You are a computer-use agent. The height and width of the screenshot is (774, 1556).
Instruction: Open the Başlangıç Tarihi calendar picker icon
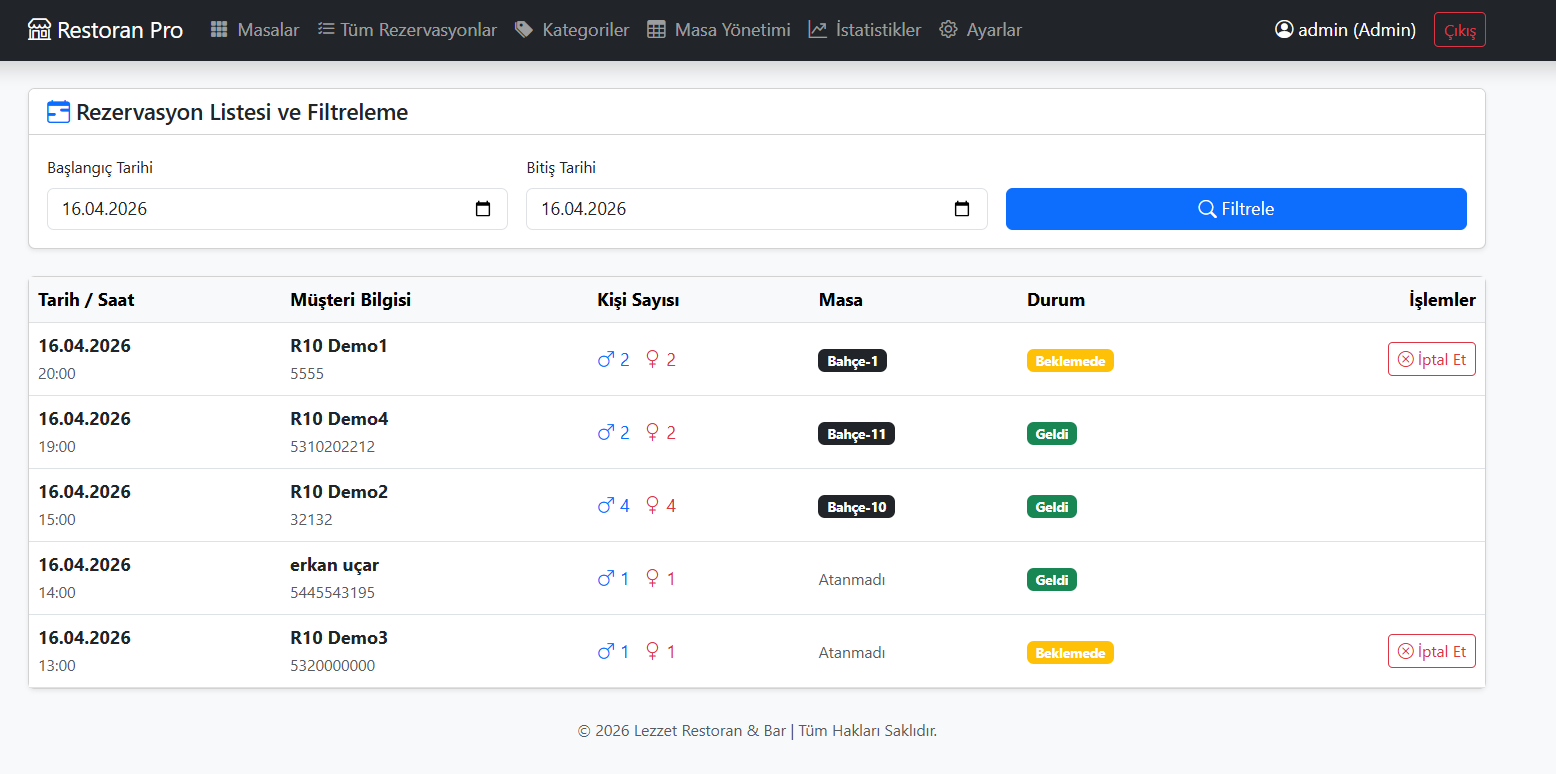coord(483,209)
